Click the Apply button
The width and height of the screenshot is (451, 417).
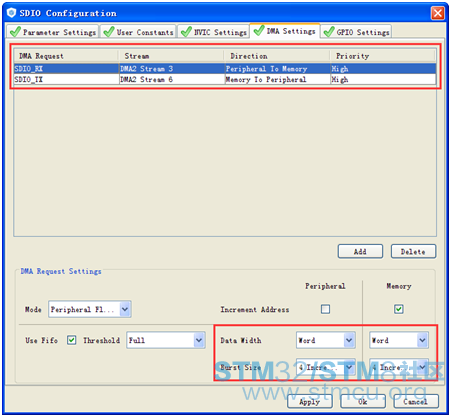coord(310,401)
